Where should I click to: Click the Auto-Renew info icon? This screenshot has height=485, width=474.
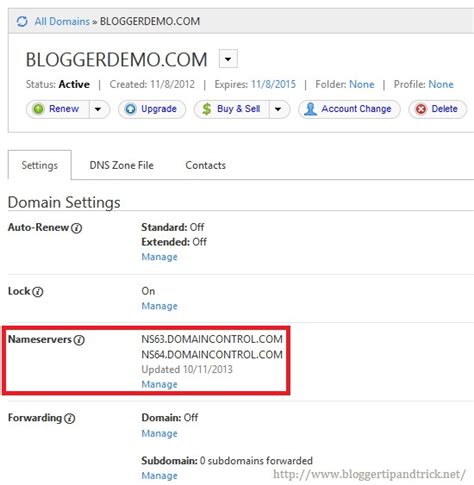pos(77,228)
